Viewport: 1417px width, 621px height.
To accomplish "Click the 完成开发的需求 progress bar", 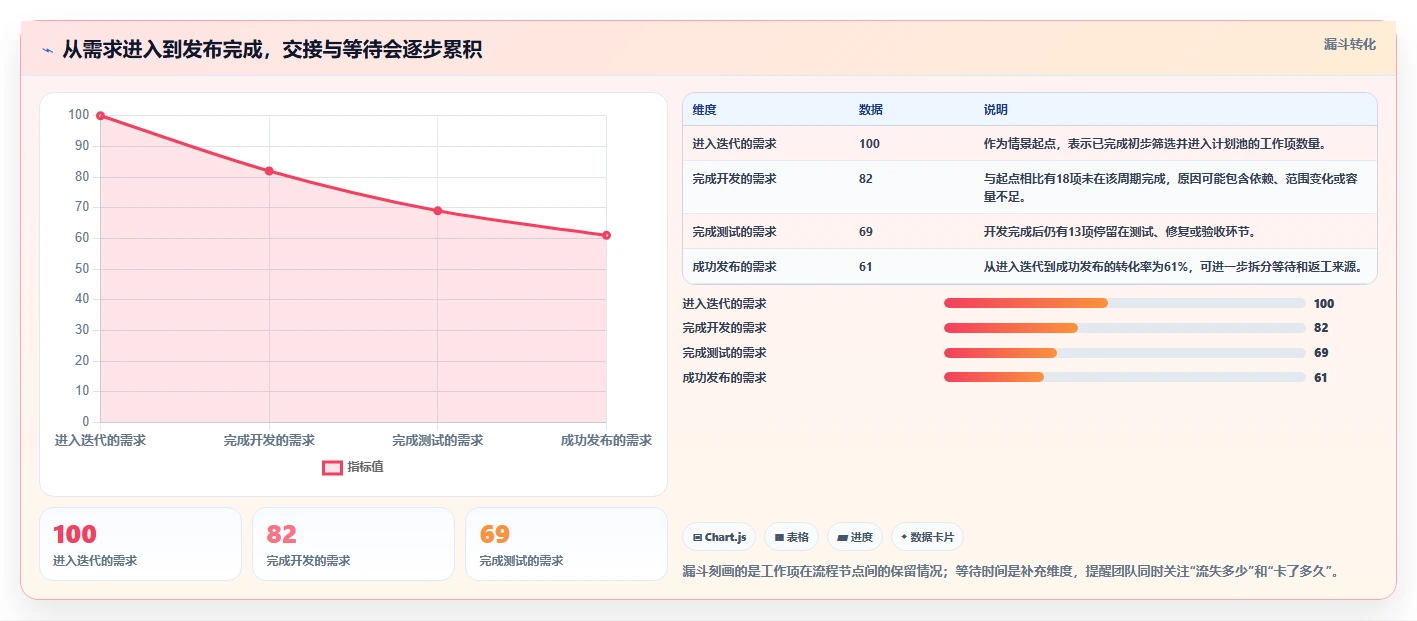I will [1125, 328].
